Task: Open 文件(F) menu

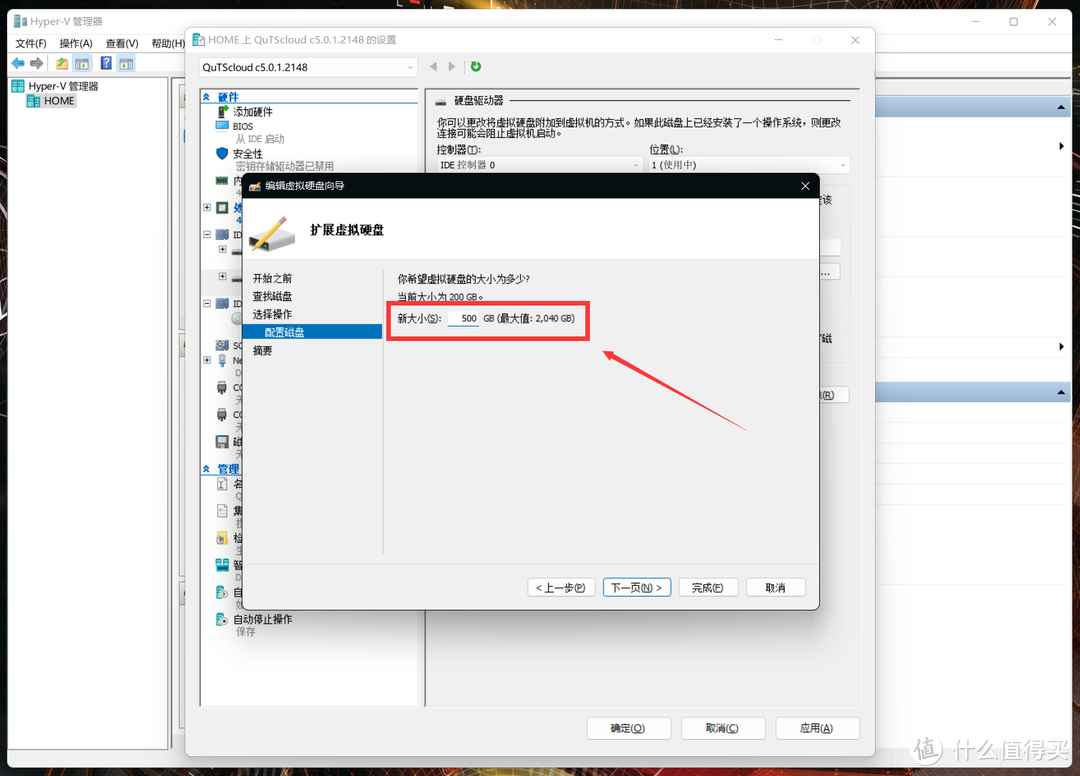Action: coord(31,43)
